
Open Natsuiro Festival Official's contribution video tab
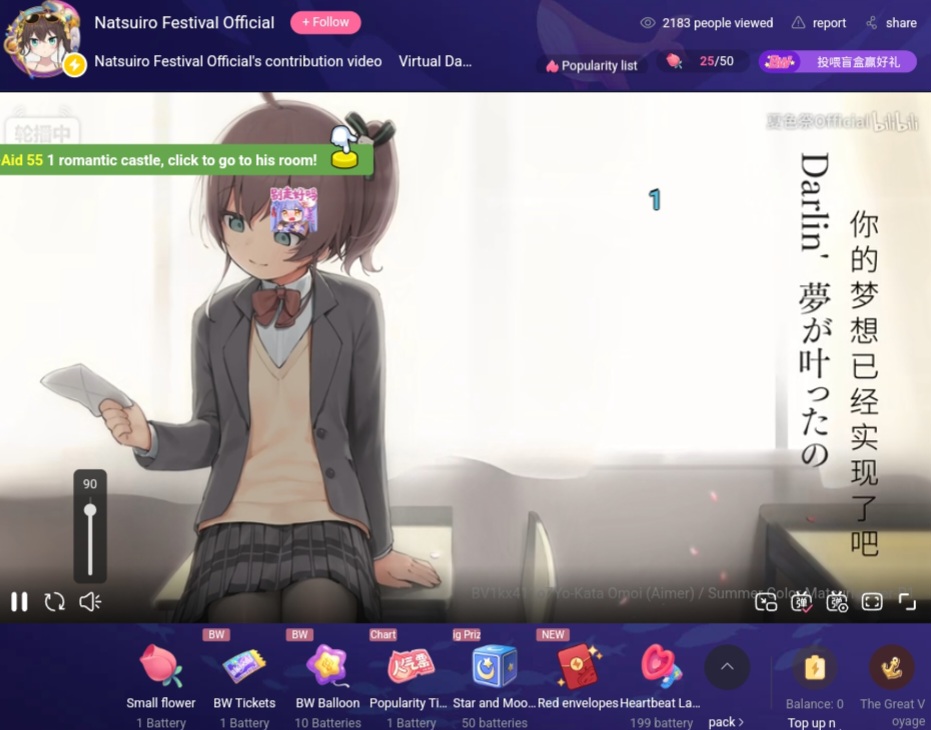[x=238, y=61]
